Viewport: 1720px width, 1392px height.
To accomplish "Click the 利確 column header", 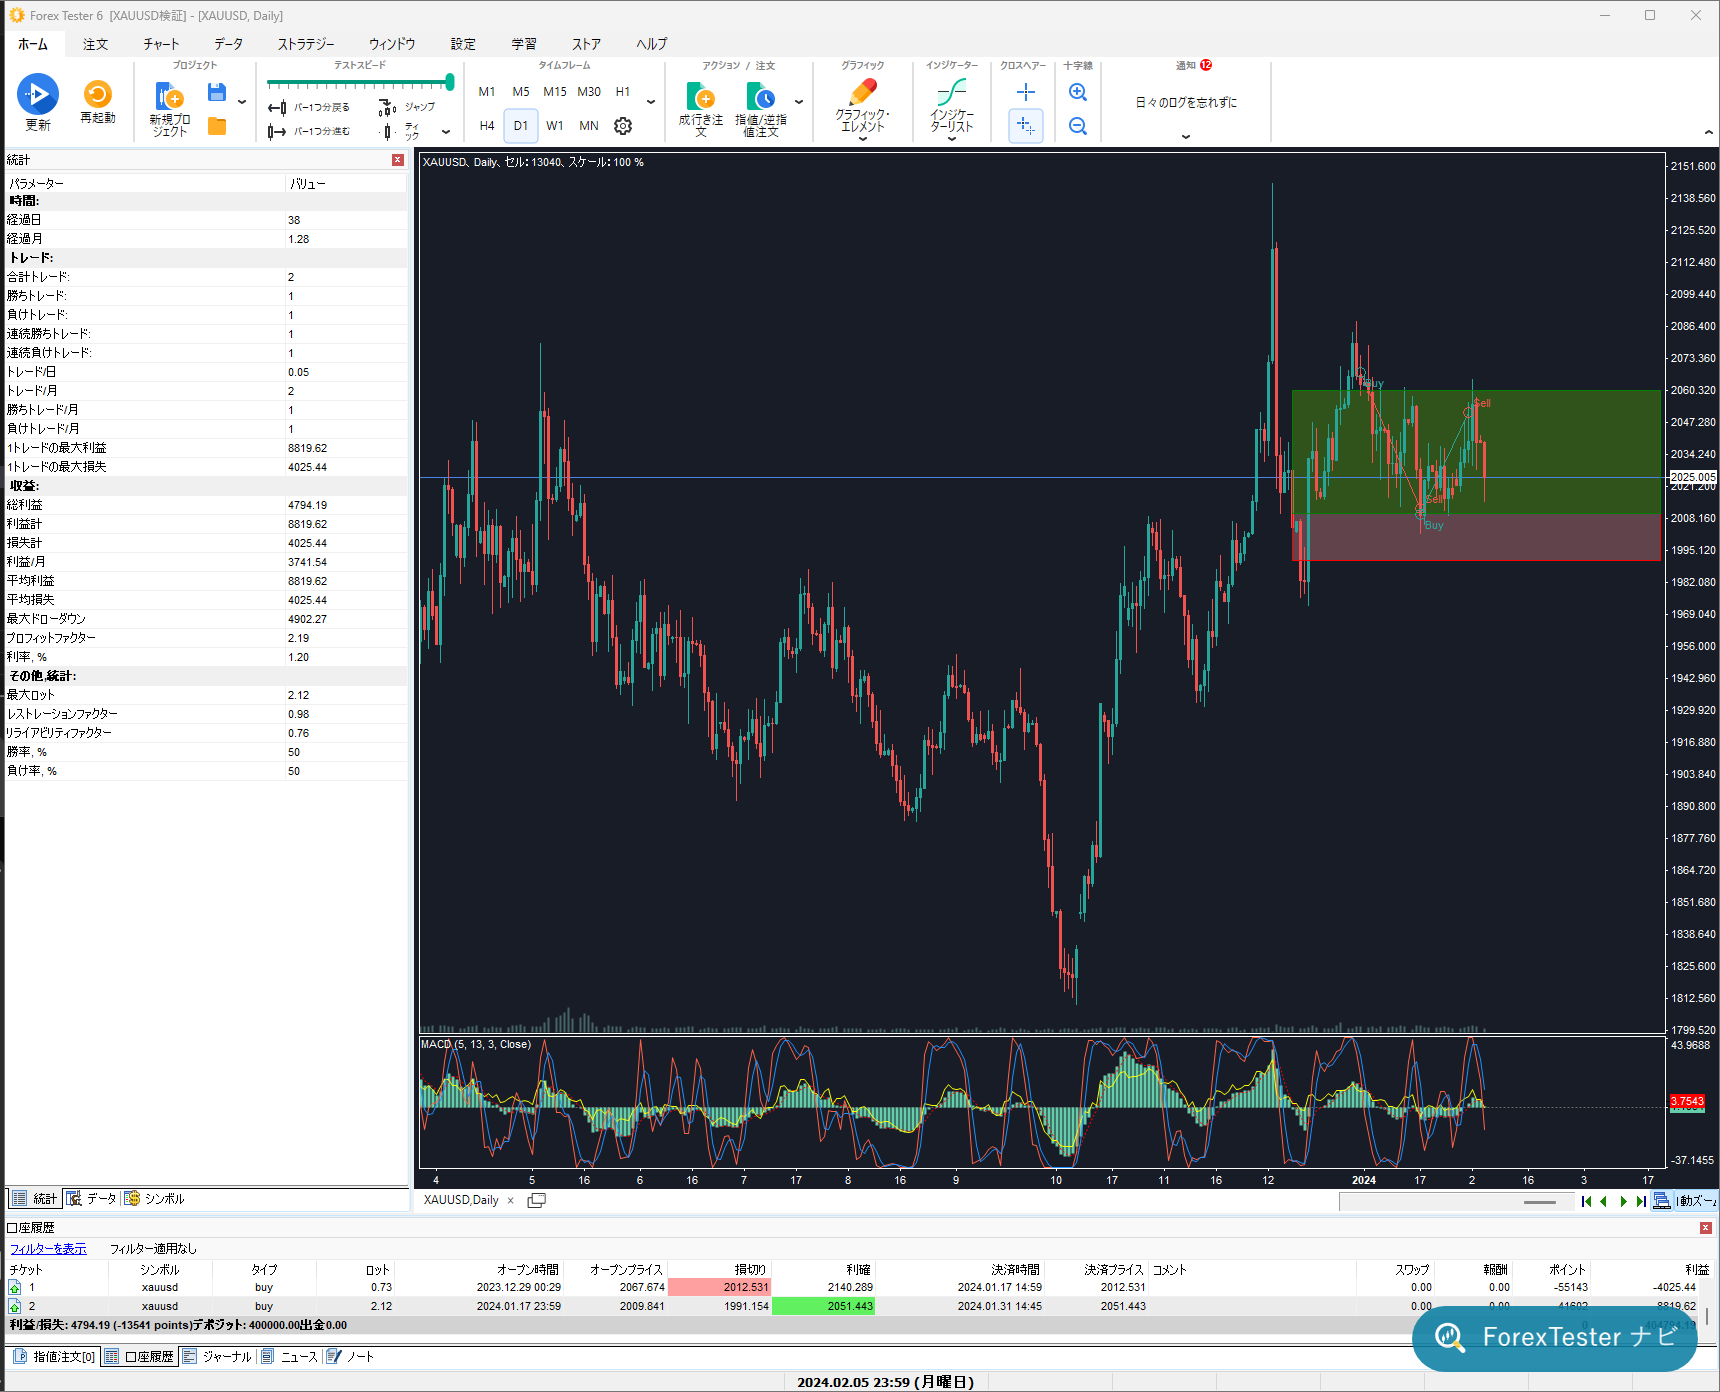I will pos(858,1270).
